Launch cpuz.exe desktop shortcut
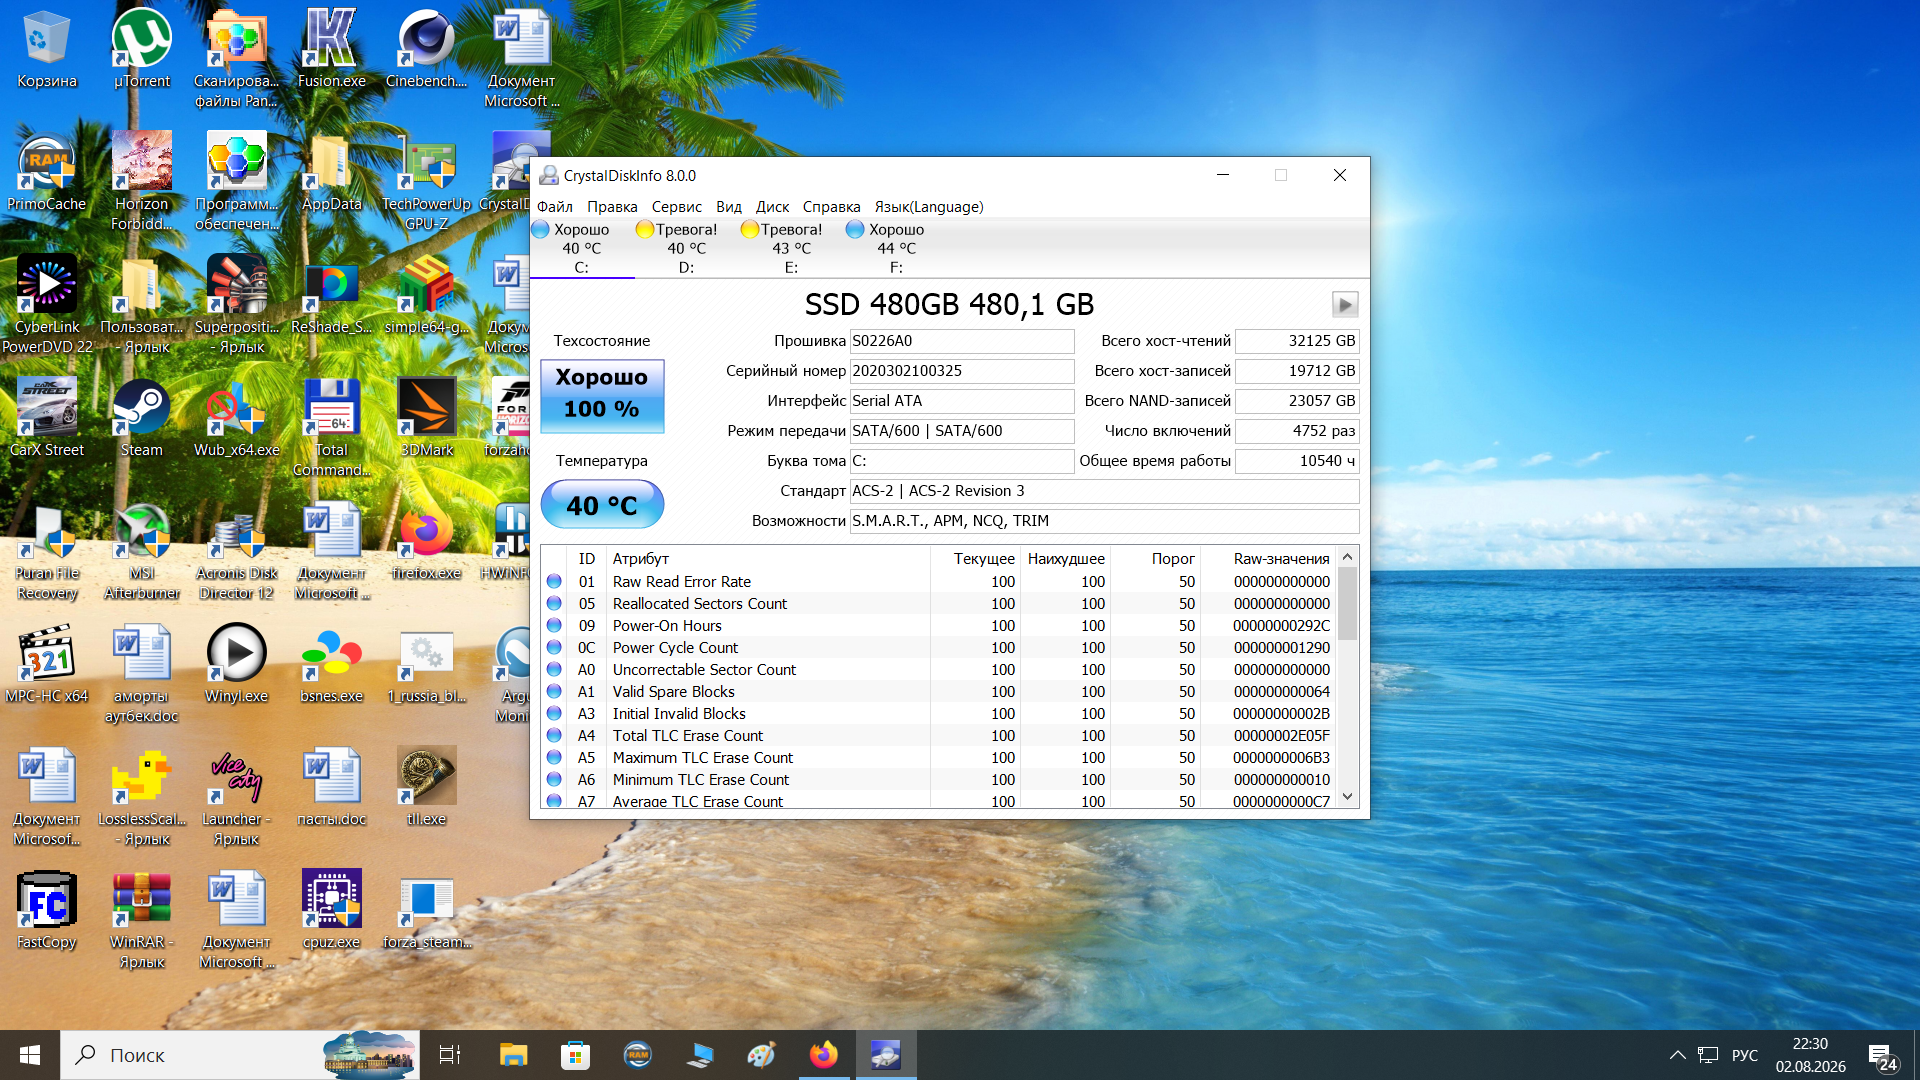1920x1080 pixels. (x=331, y=911)
